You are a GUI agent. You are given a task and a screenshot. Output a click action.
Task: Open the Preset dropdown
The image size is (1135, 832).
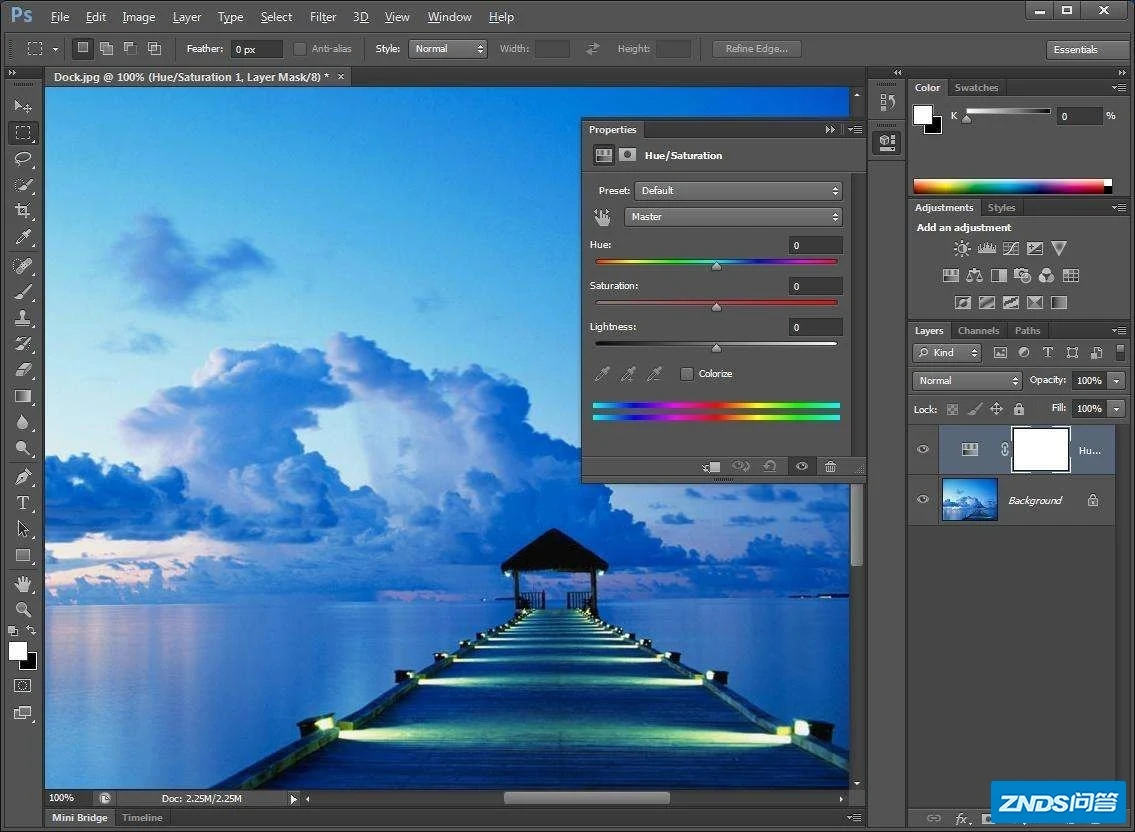pos(738,191)
